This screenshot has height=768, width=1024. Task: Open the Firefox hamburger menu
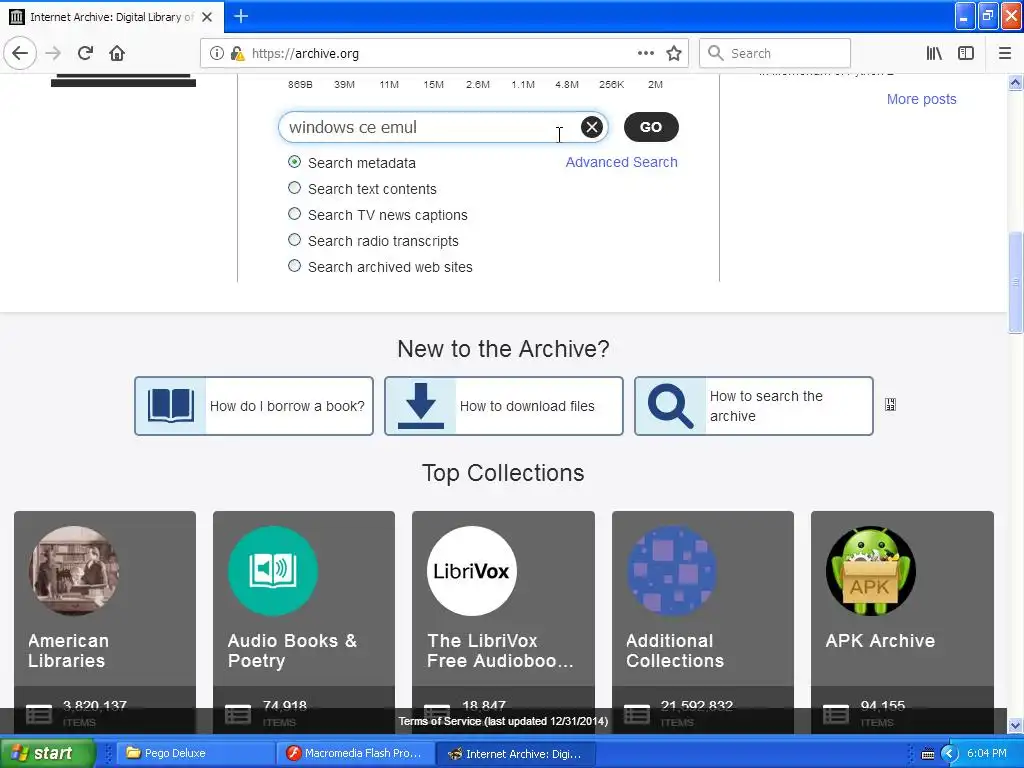click(1004, 53)
